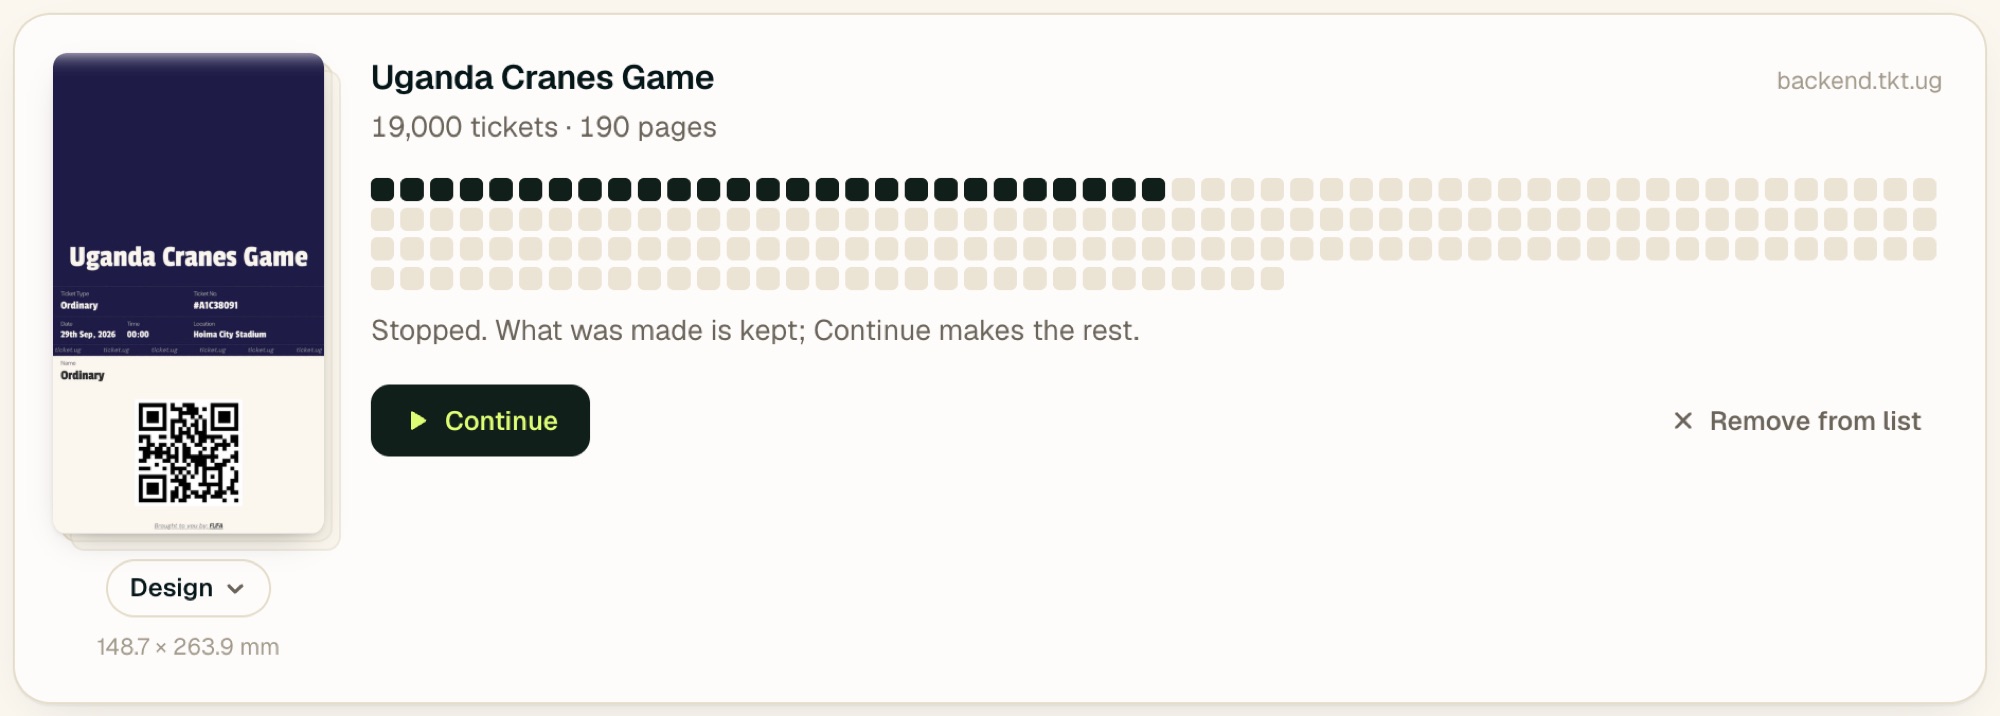Expand the chevron arrow next to Design
This screenshot has height=716, width=2000.
[235, 589]
